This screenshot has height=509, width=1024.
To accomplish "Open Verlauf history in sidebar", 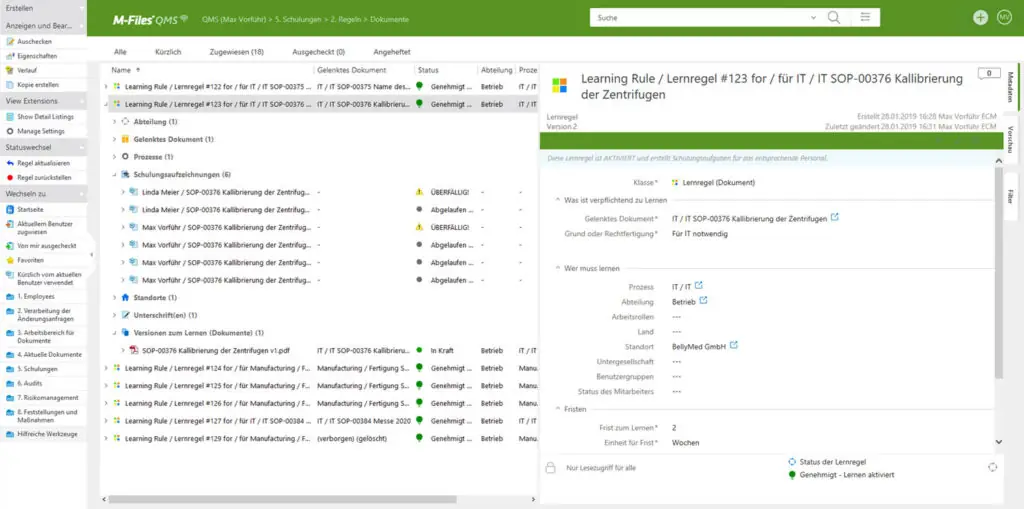I will pyautogui.click(x=27, y=71).
